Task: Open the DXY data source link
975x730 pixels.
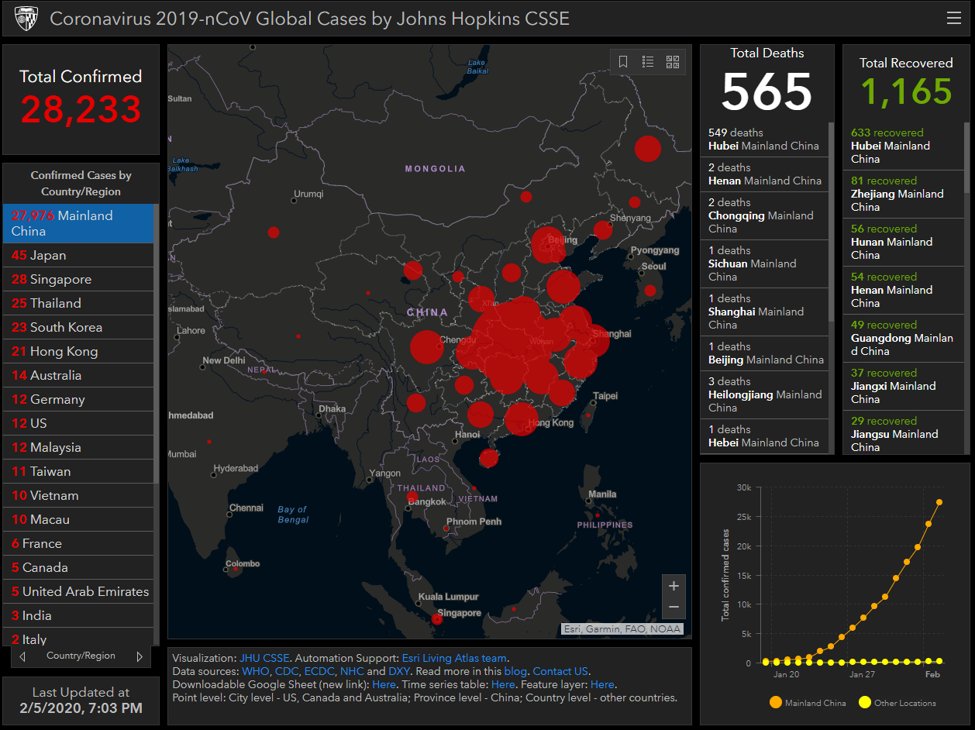Action: point(399,671)
